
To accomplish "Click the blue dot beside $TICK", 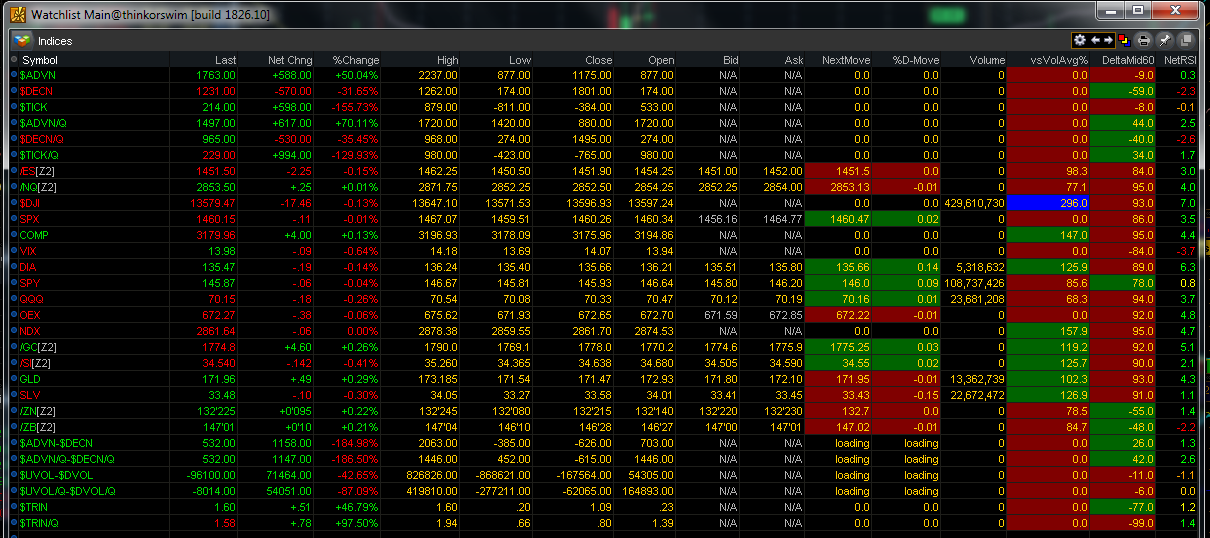I will [x=13, y=107].
